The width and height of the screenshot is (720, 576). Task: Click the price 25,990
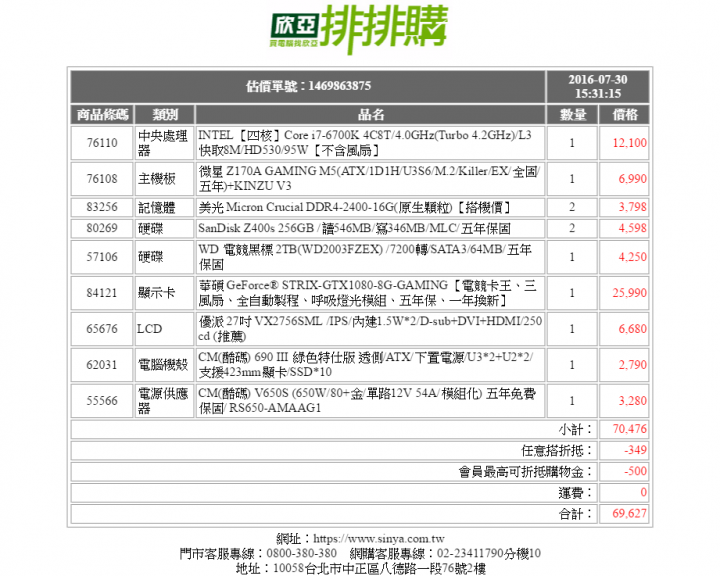click(x=629, y=293)
